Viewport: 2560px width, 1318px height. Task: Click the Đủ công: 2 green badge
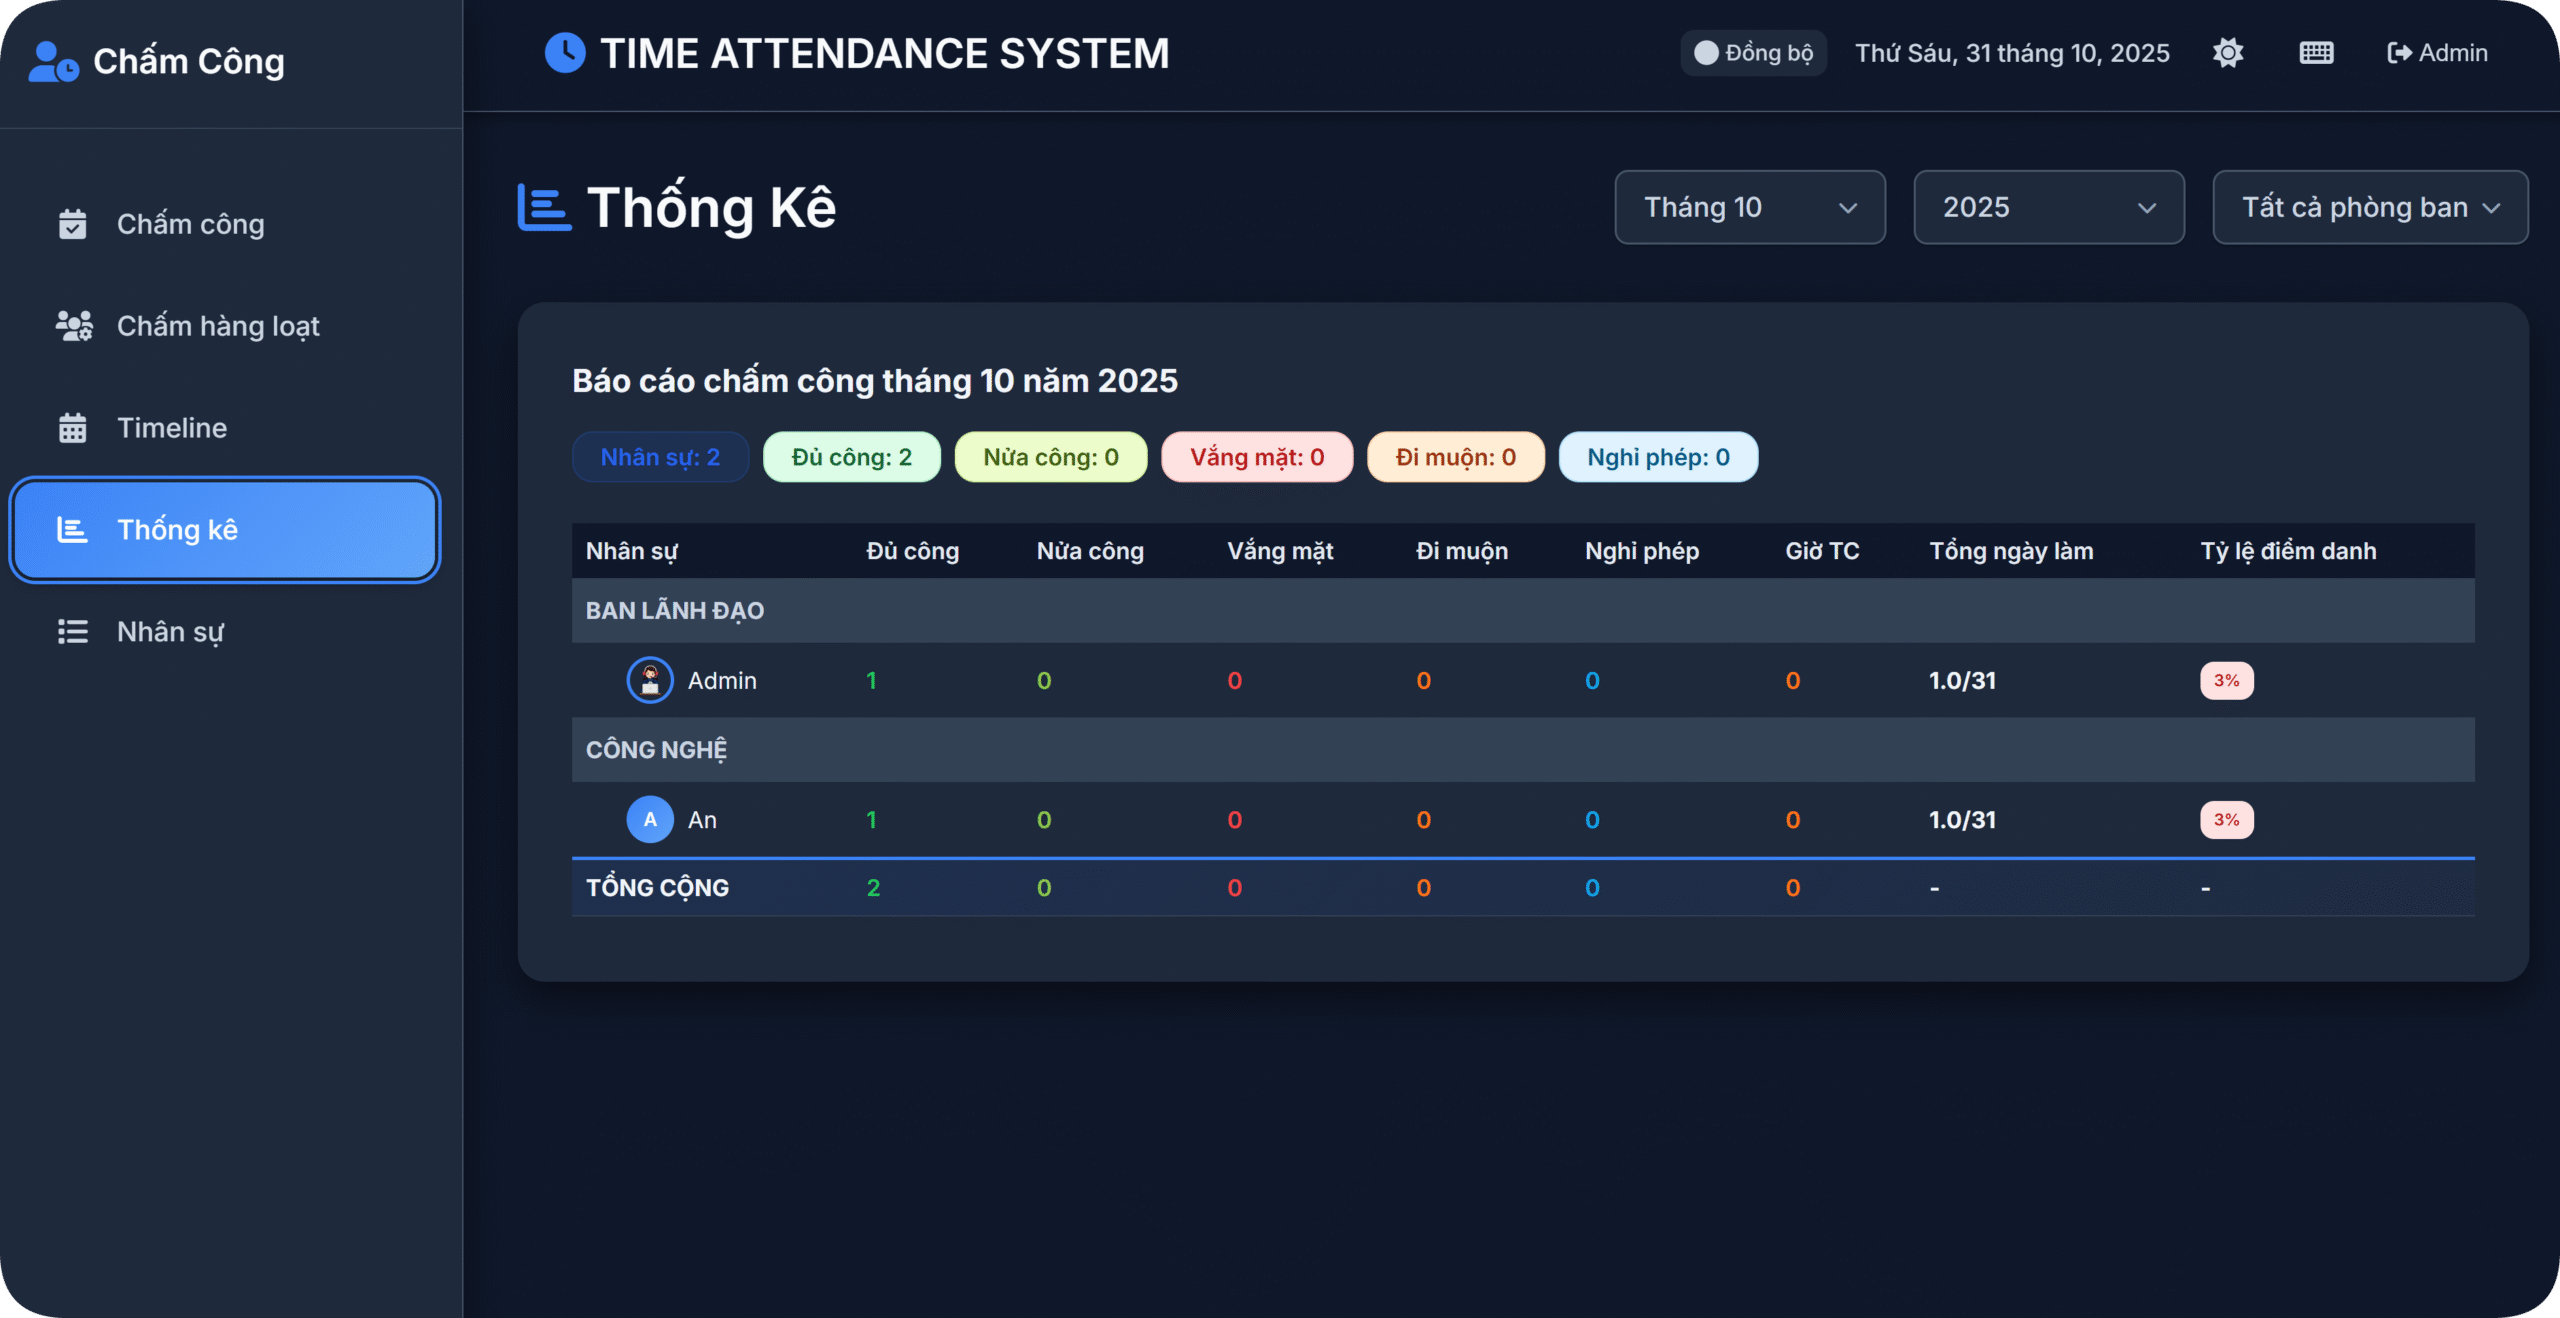pyautogui.click(x=851, y=457)
